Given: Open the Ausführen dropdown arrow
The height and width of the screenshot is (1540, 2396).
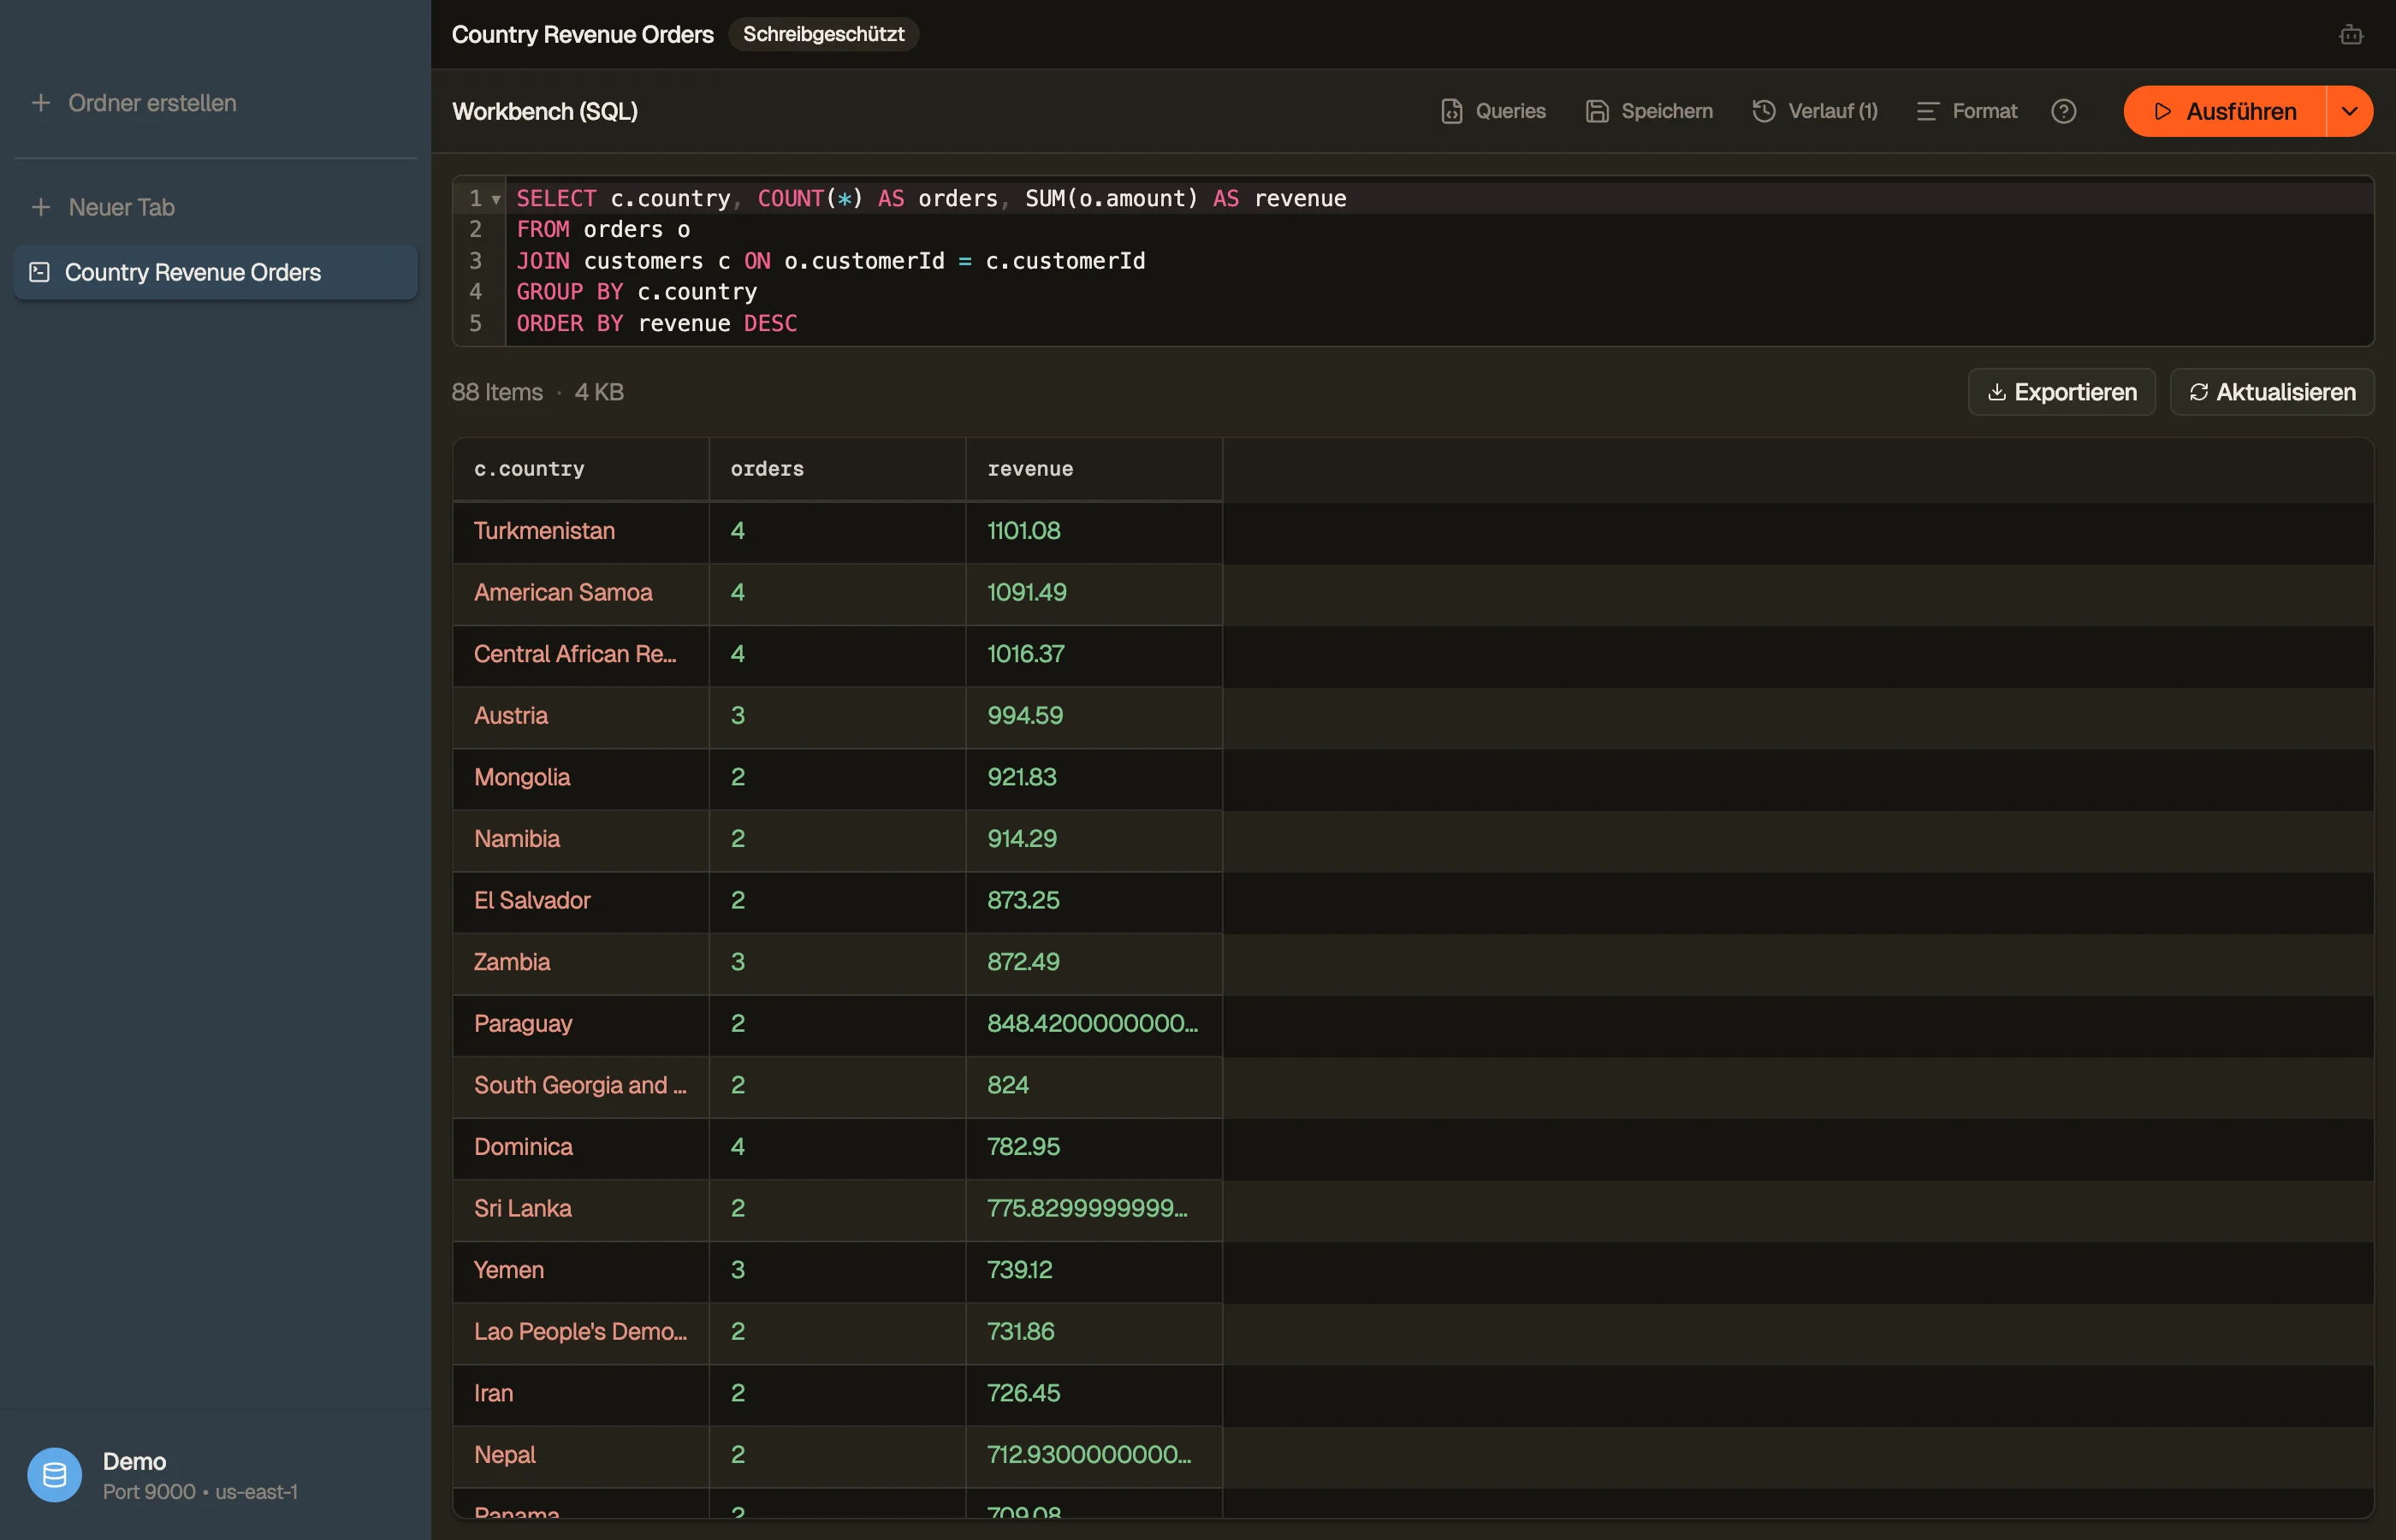Looking at the screenshot, I should point(2350,111).
